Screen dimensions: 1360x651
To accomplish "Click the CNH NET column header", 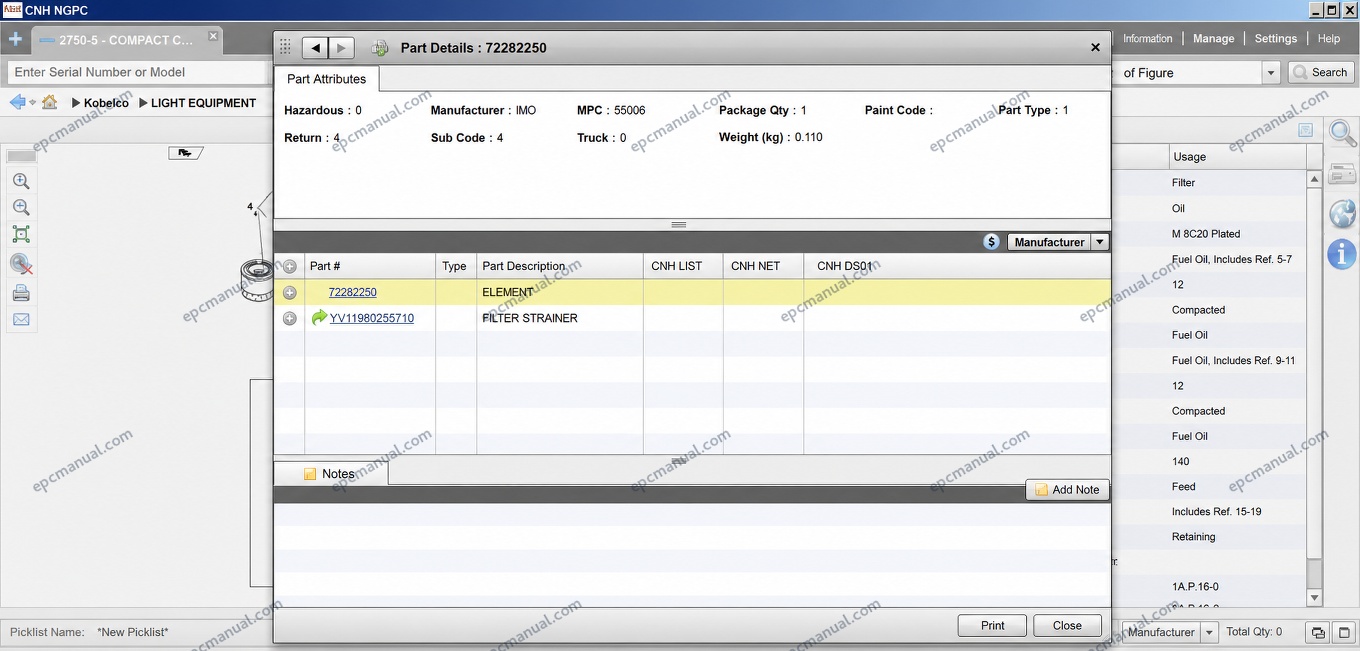I will [x=763, y=266].
